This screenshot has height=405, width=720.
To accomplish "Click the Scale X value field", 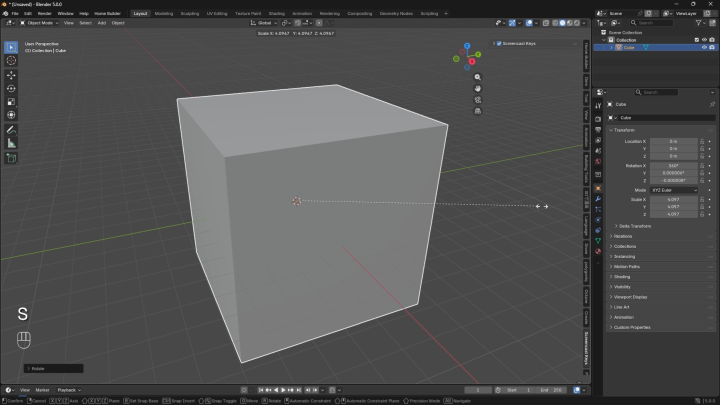I will (674, 199).
